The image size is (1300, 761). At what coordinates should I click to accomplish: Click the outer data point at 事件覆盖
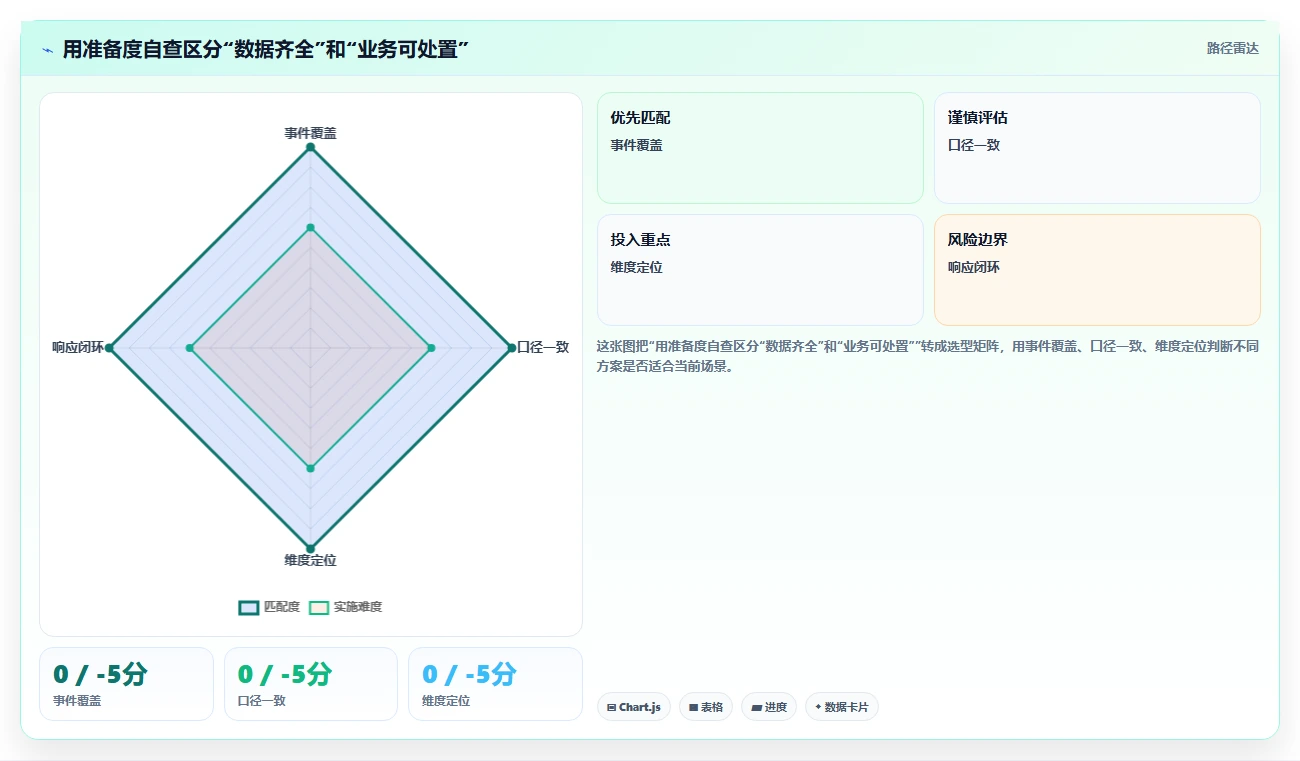[310, 147]
